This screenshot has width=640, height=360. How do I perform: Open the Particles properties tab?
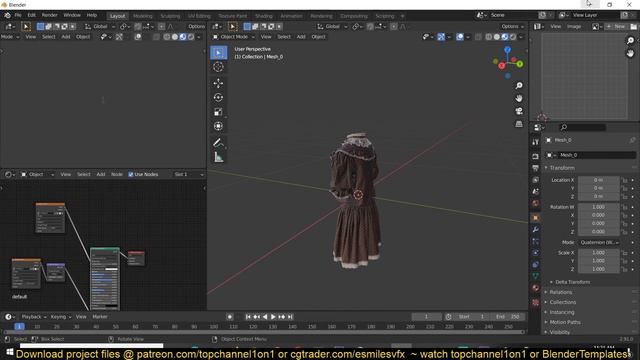536,241
